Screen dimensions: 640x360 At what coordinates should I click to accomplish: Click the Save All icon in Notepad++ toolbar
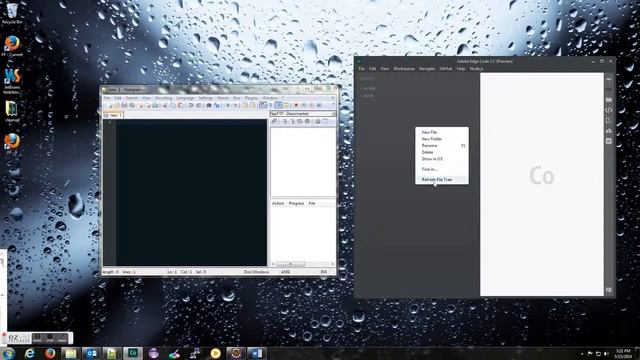pyautogui.click(x=132, y=105)
